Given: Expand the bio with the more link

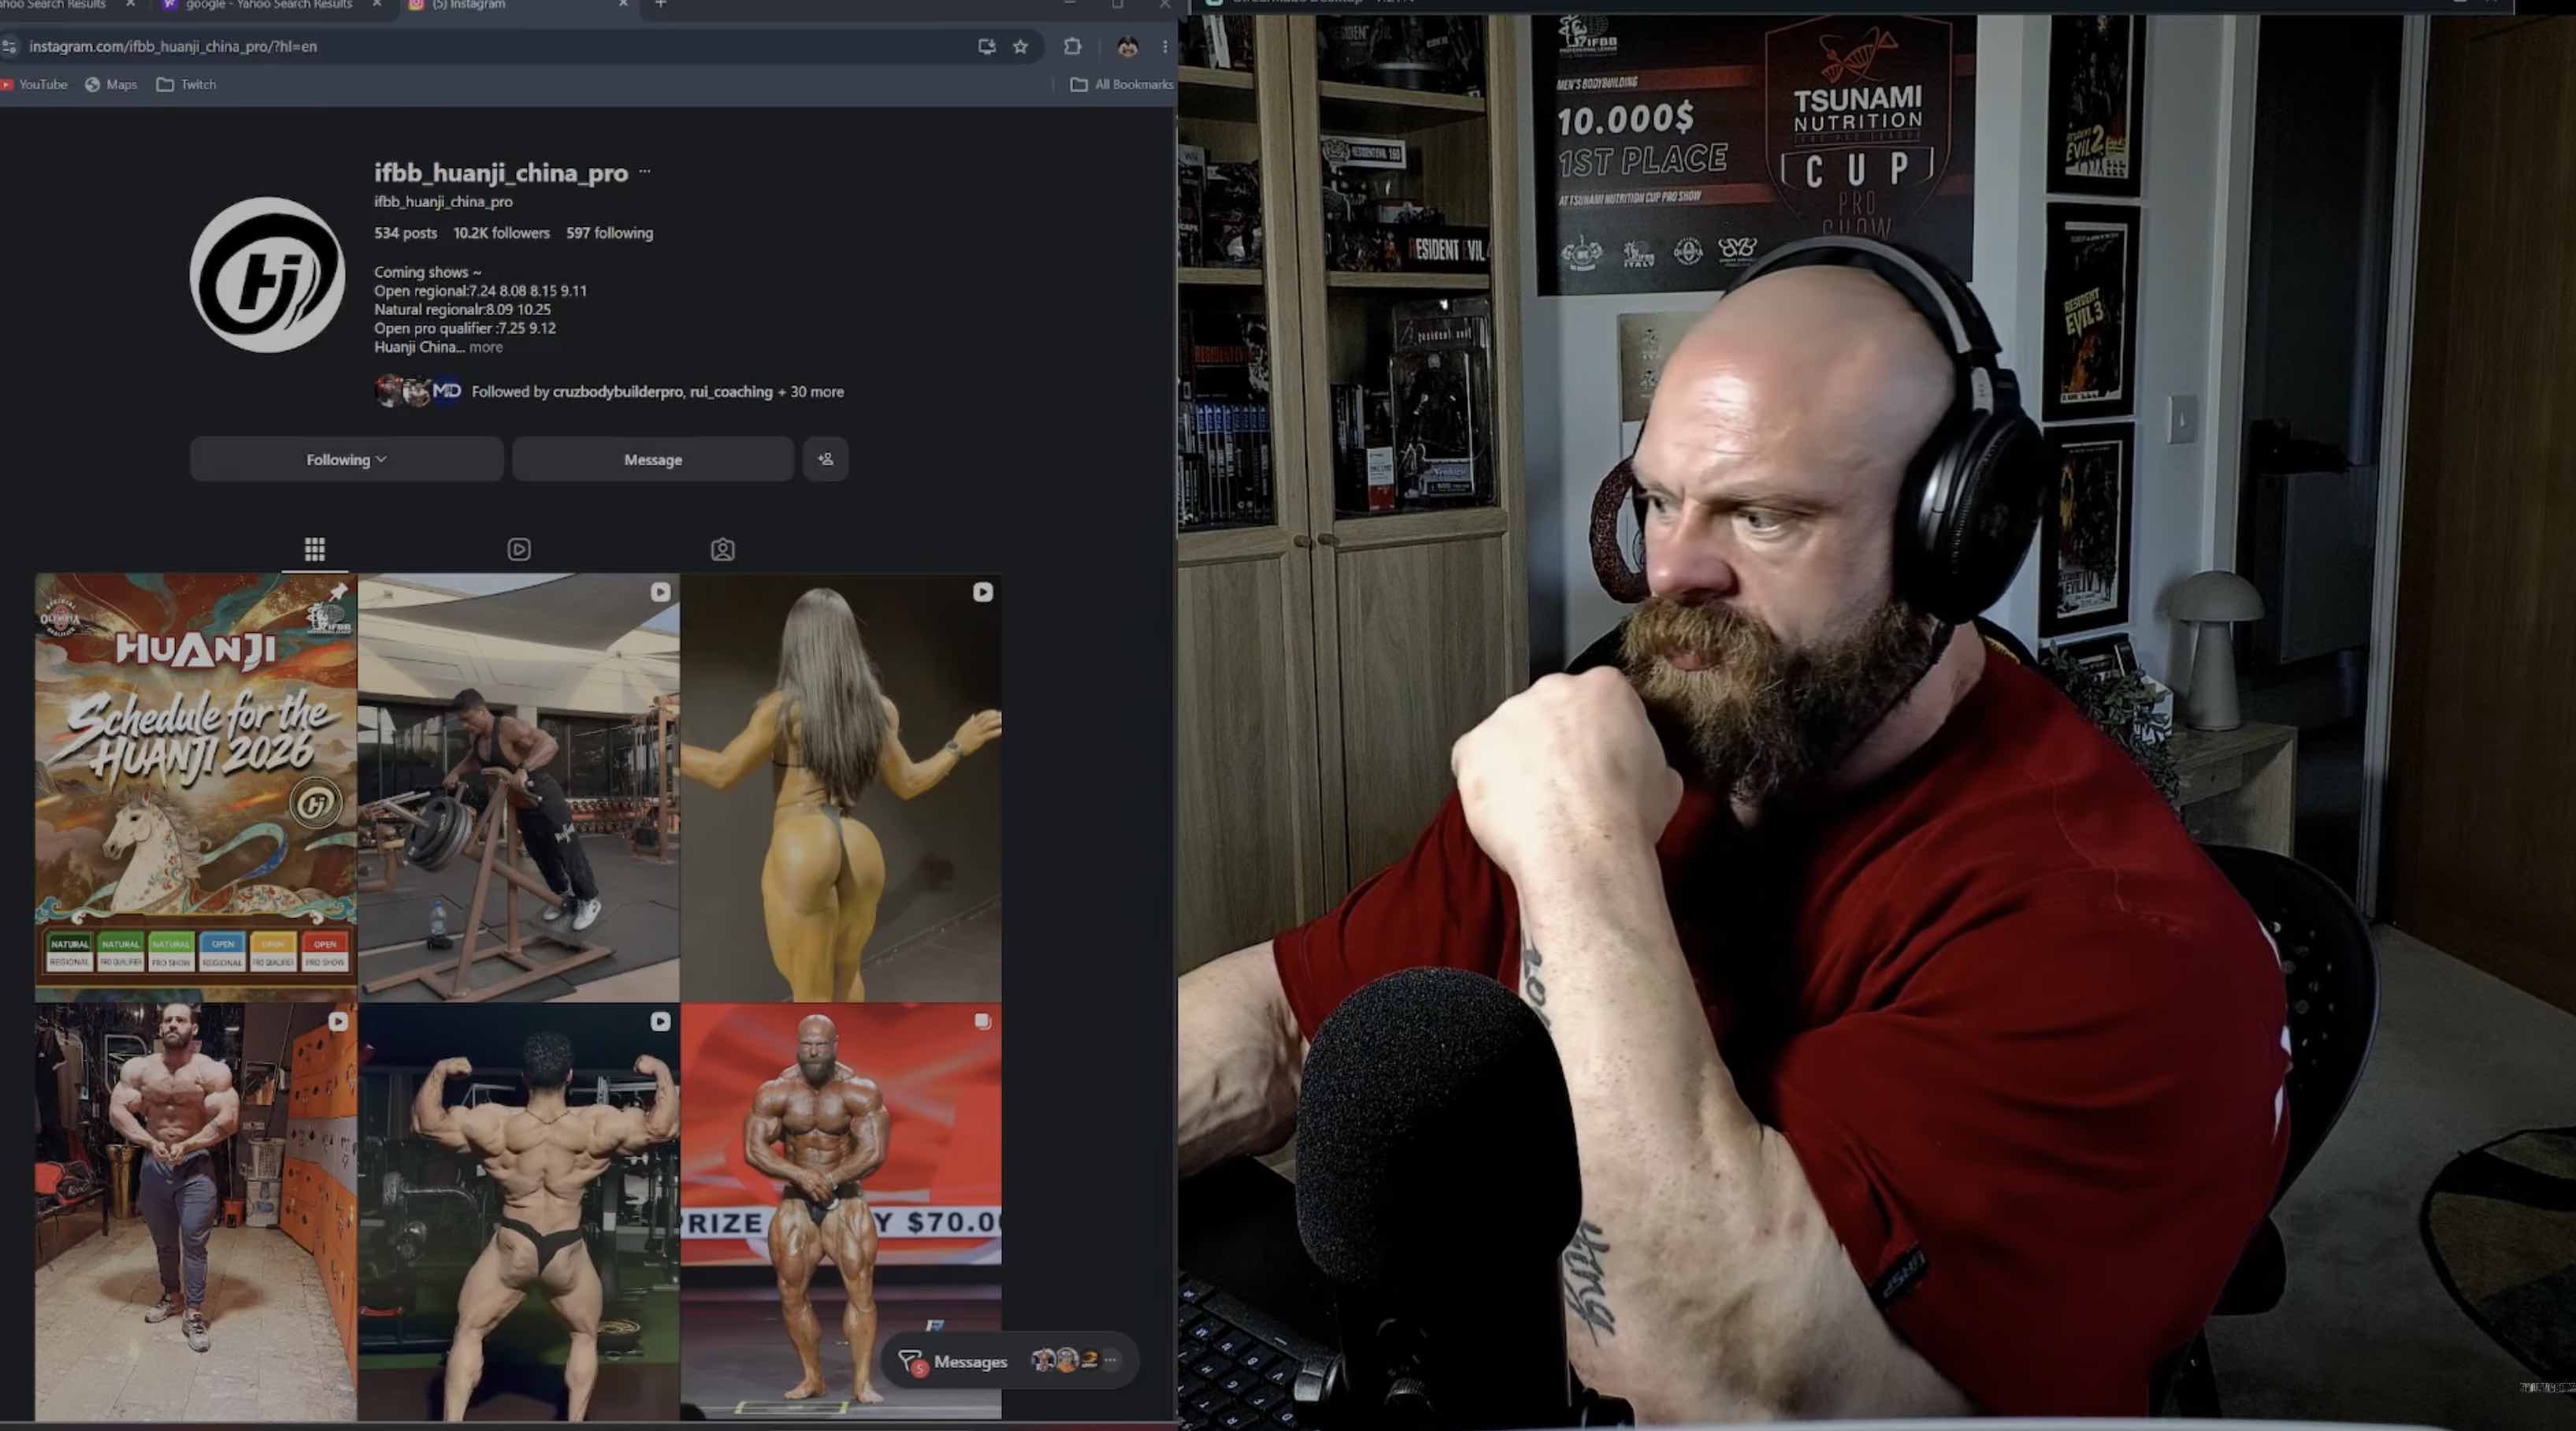Looking at the screenshot, I should pos(486,347).
